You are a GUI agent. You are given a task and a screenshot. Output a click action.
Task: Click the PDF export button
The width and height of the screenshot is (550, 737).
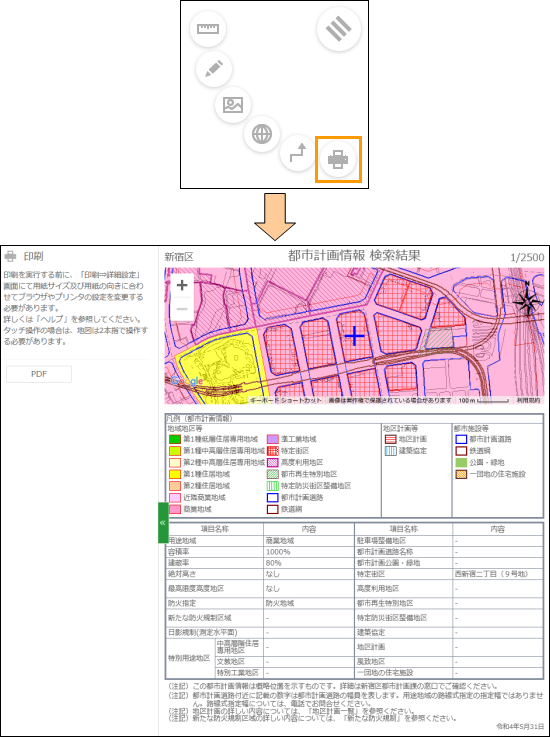coord(39,374)
